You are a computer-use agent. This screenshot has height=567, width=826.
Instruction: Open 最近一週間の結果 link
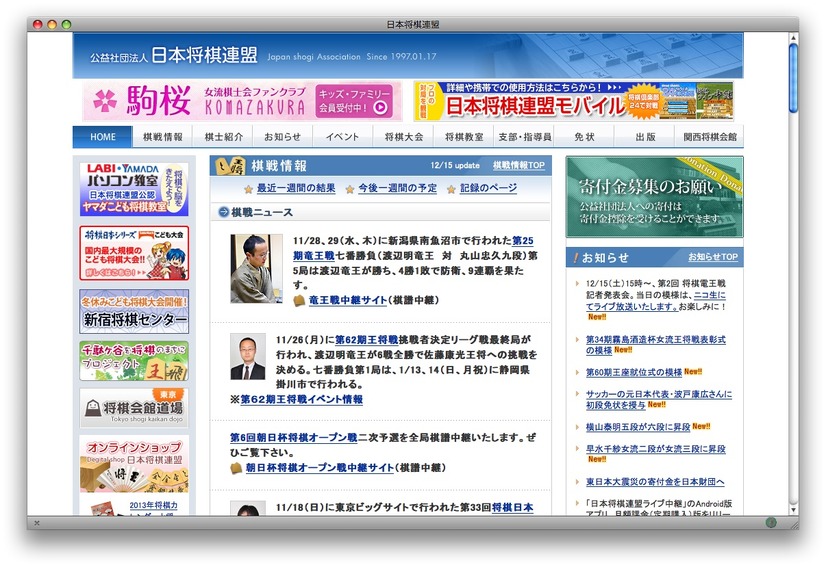pyautogui.click(x=296, y=188)
